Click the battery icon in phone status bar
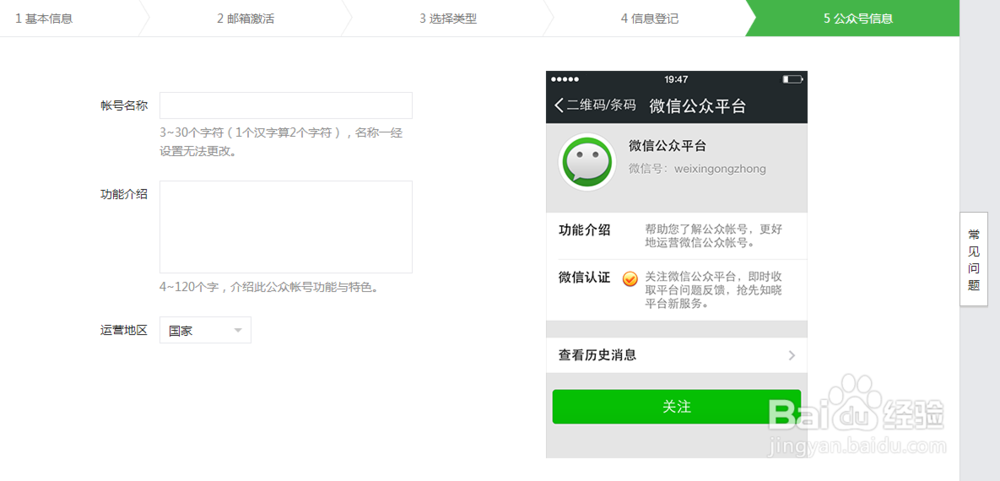1000x481 pixels. click(793, 79)
